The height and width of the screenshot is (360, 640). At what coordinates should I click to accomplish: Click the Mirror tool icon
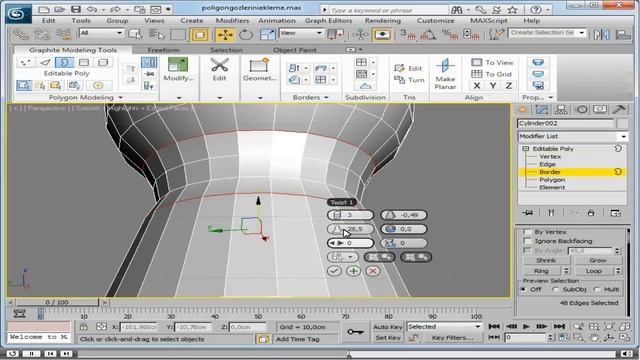[602, 35]
